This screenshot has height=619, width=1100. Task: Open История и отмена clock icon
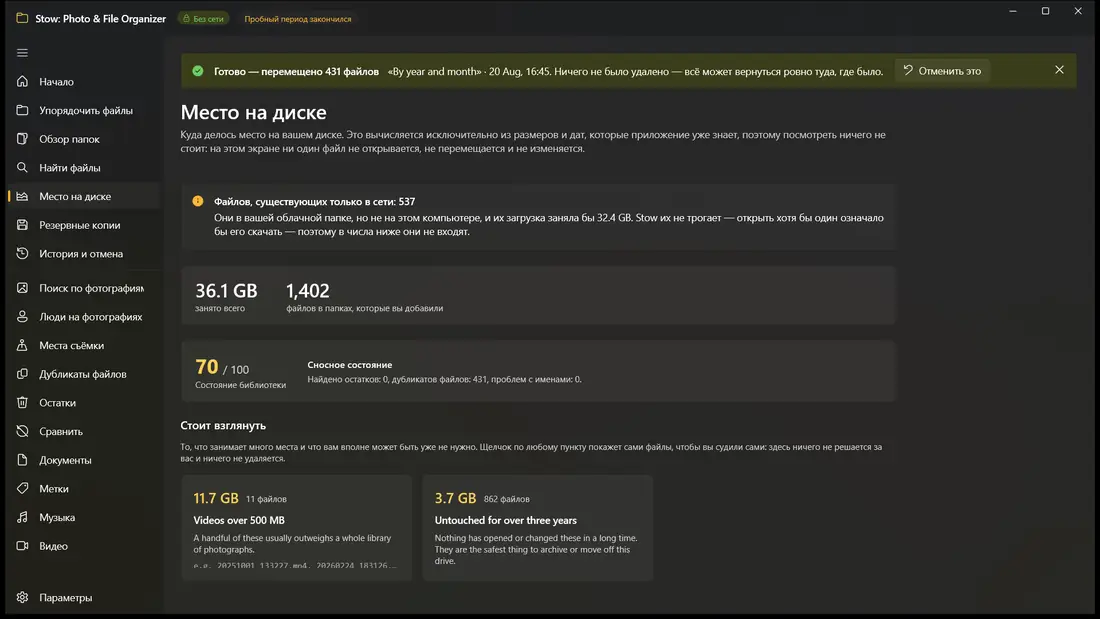click(x=22, y=253)
